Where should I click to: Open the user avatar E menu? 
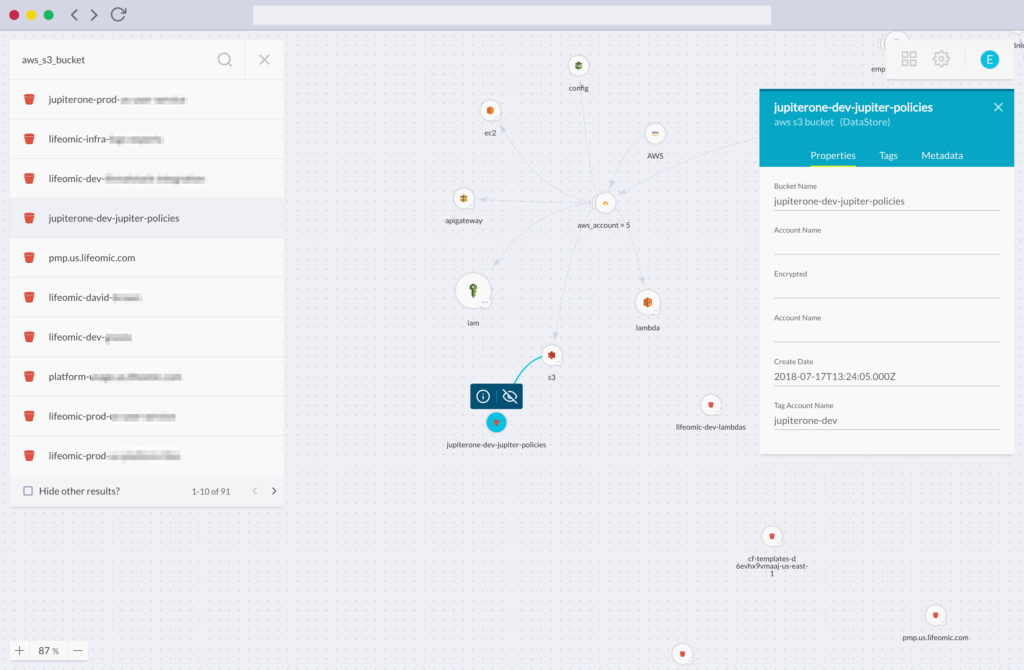[989, 59]
